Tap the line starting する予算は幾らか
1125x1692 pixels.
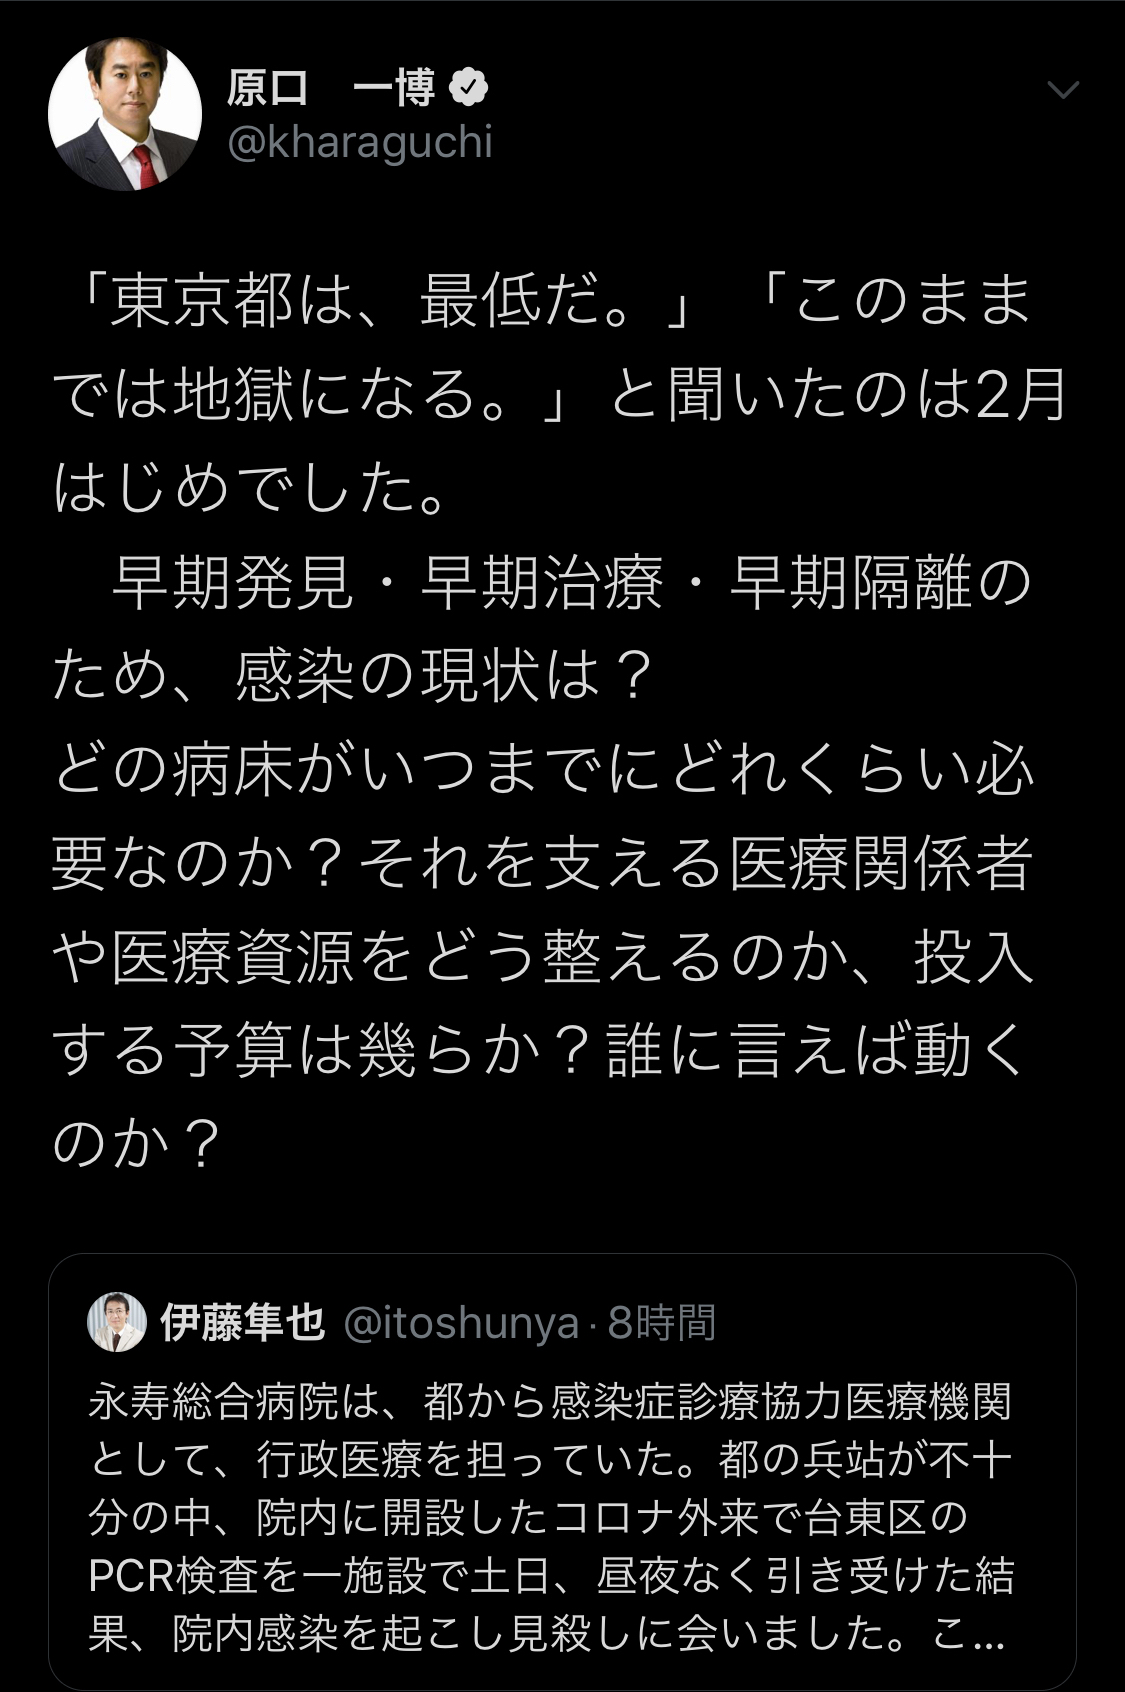coord(540,1052)
